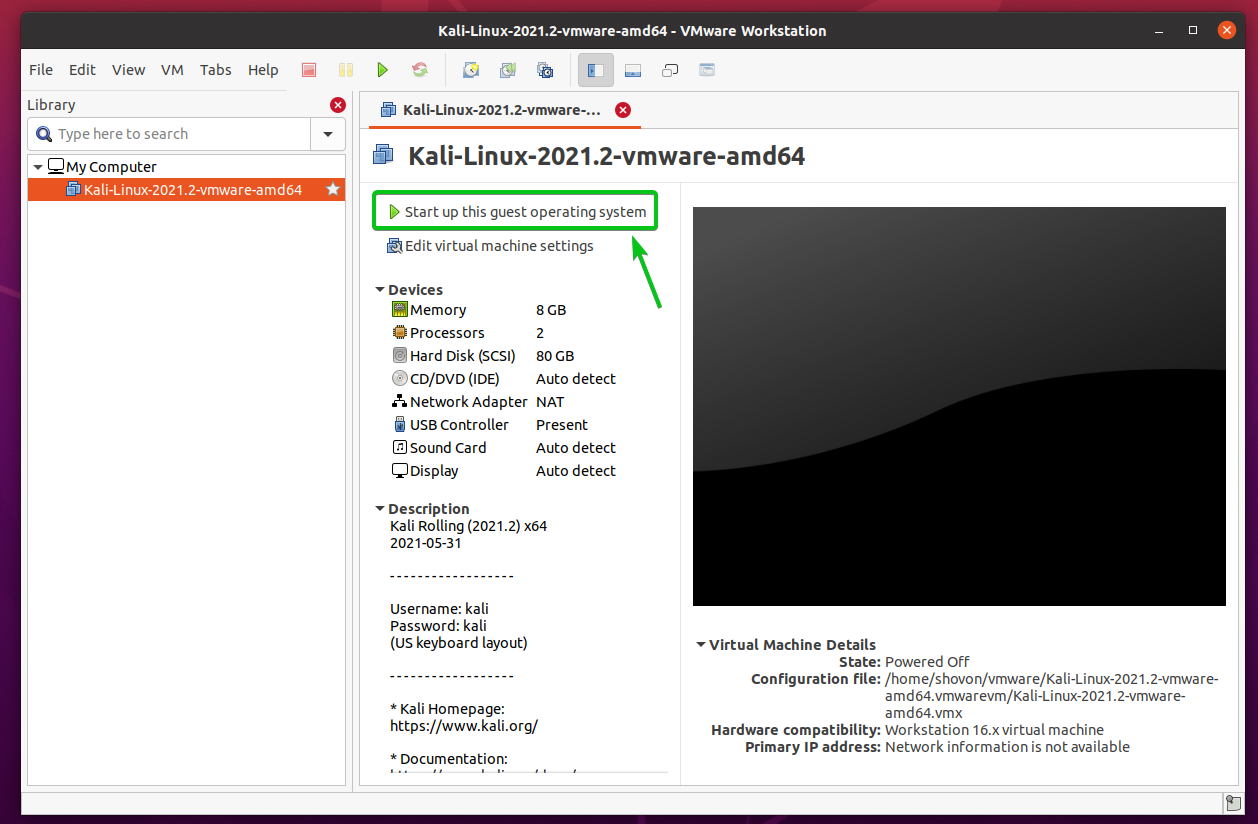
Task: Collapse the Devices section
Action: coord(380,289)
